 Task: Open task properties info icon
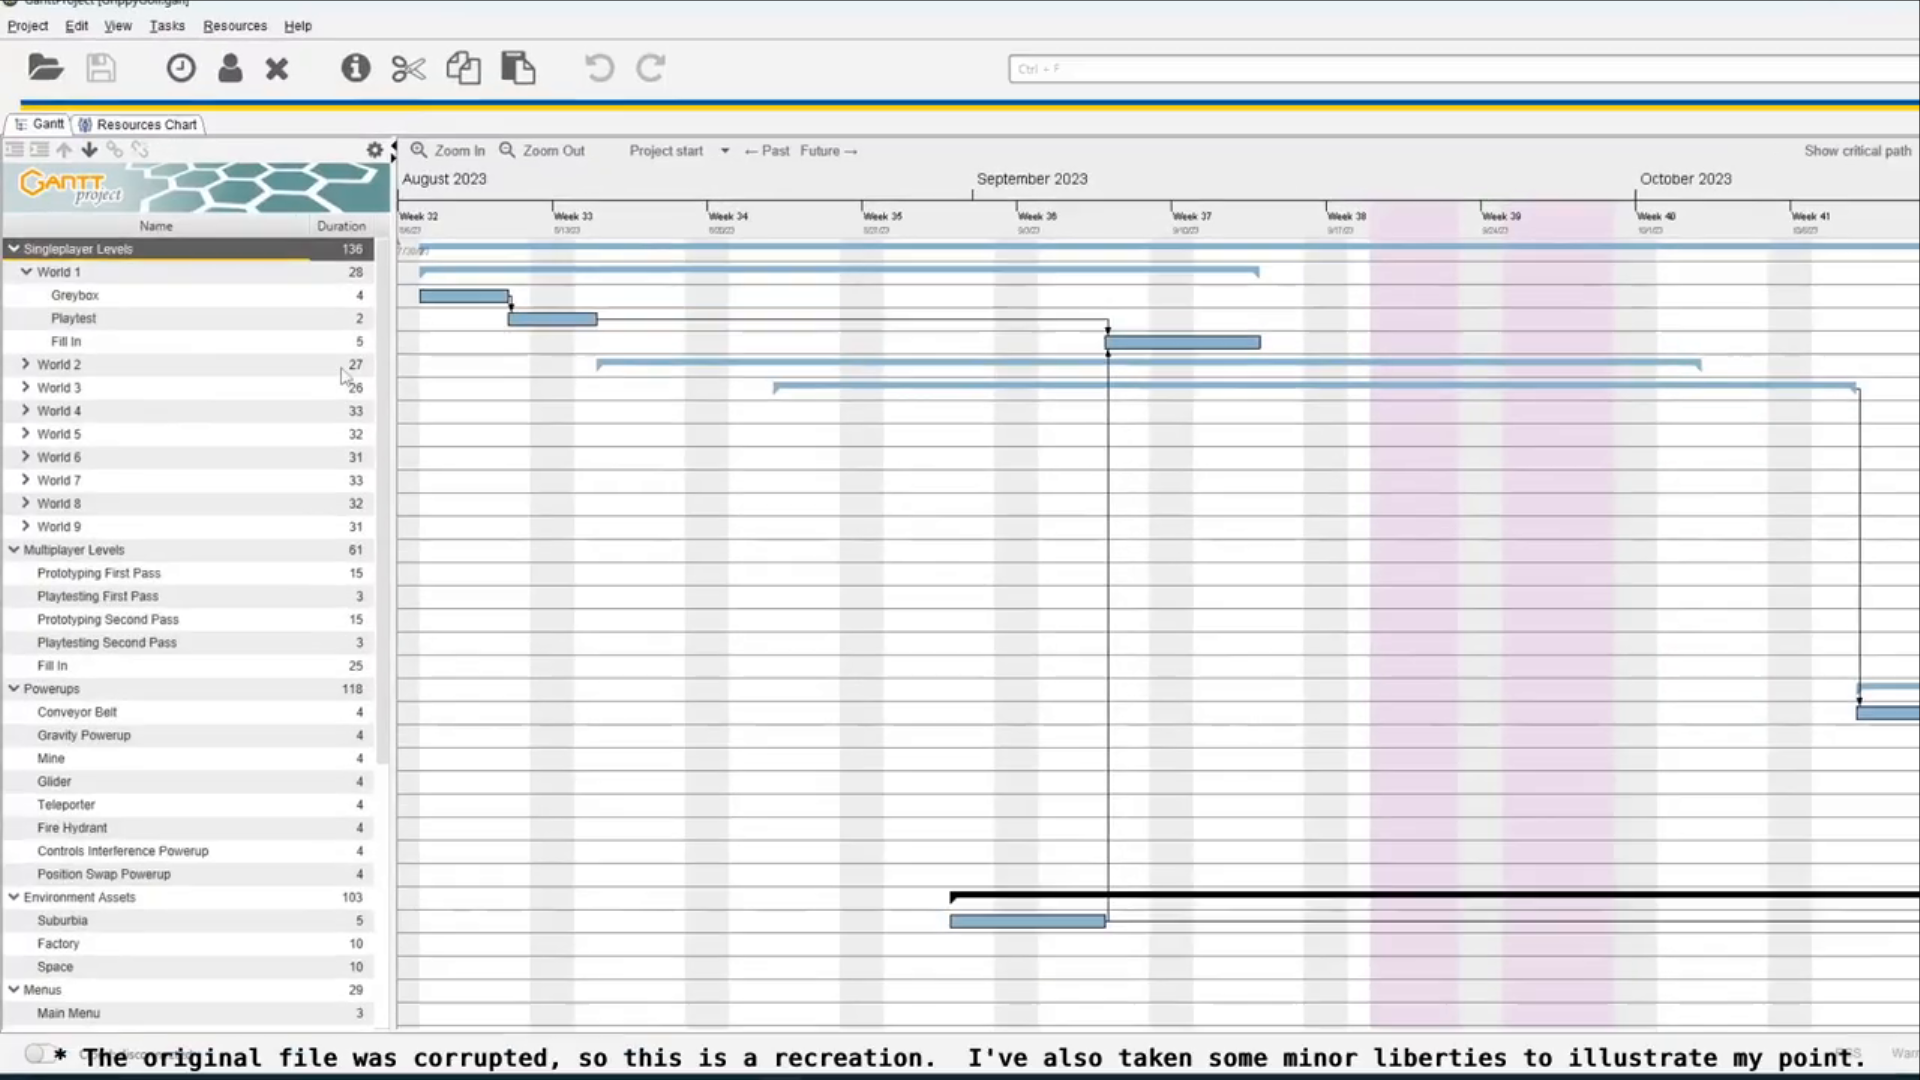click(355, 68)
